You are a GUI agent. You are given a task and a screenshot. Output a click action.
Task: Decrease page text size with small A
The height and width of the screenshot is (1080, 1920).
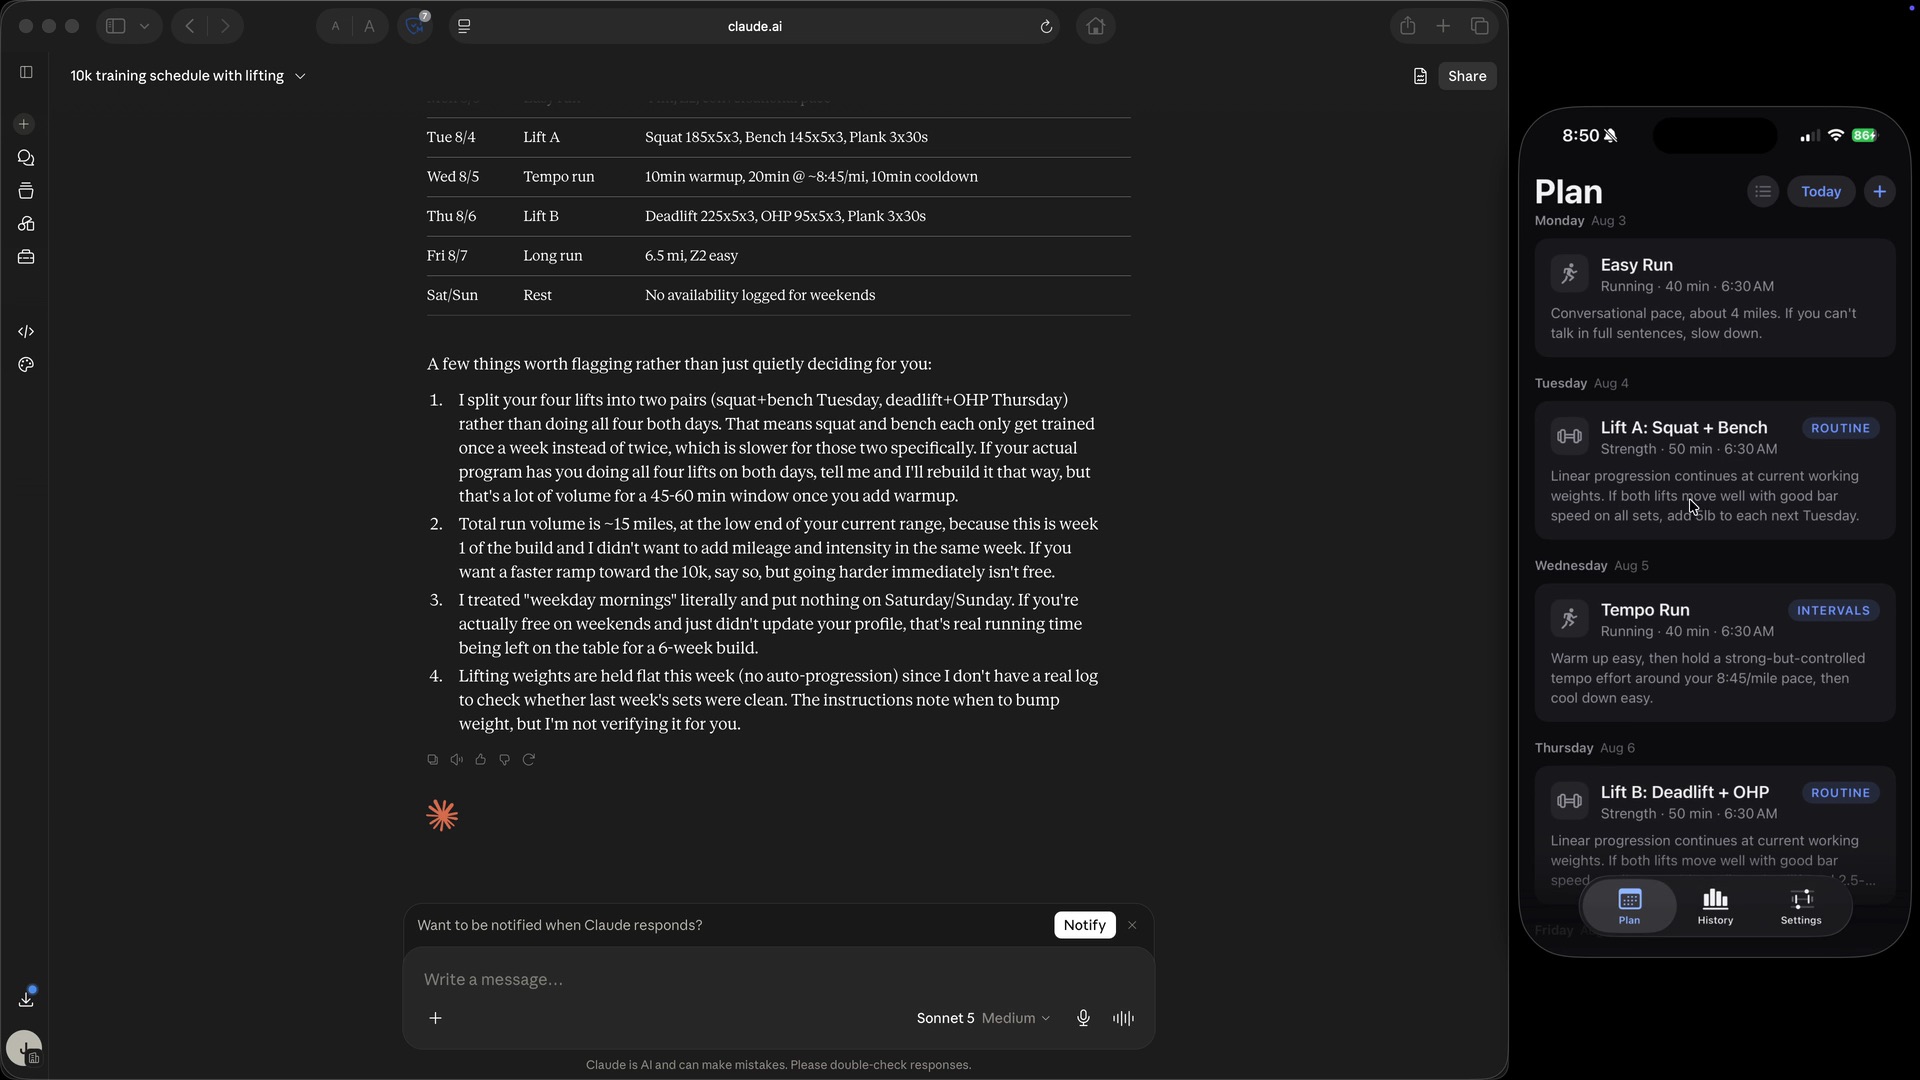336,26
